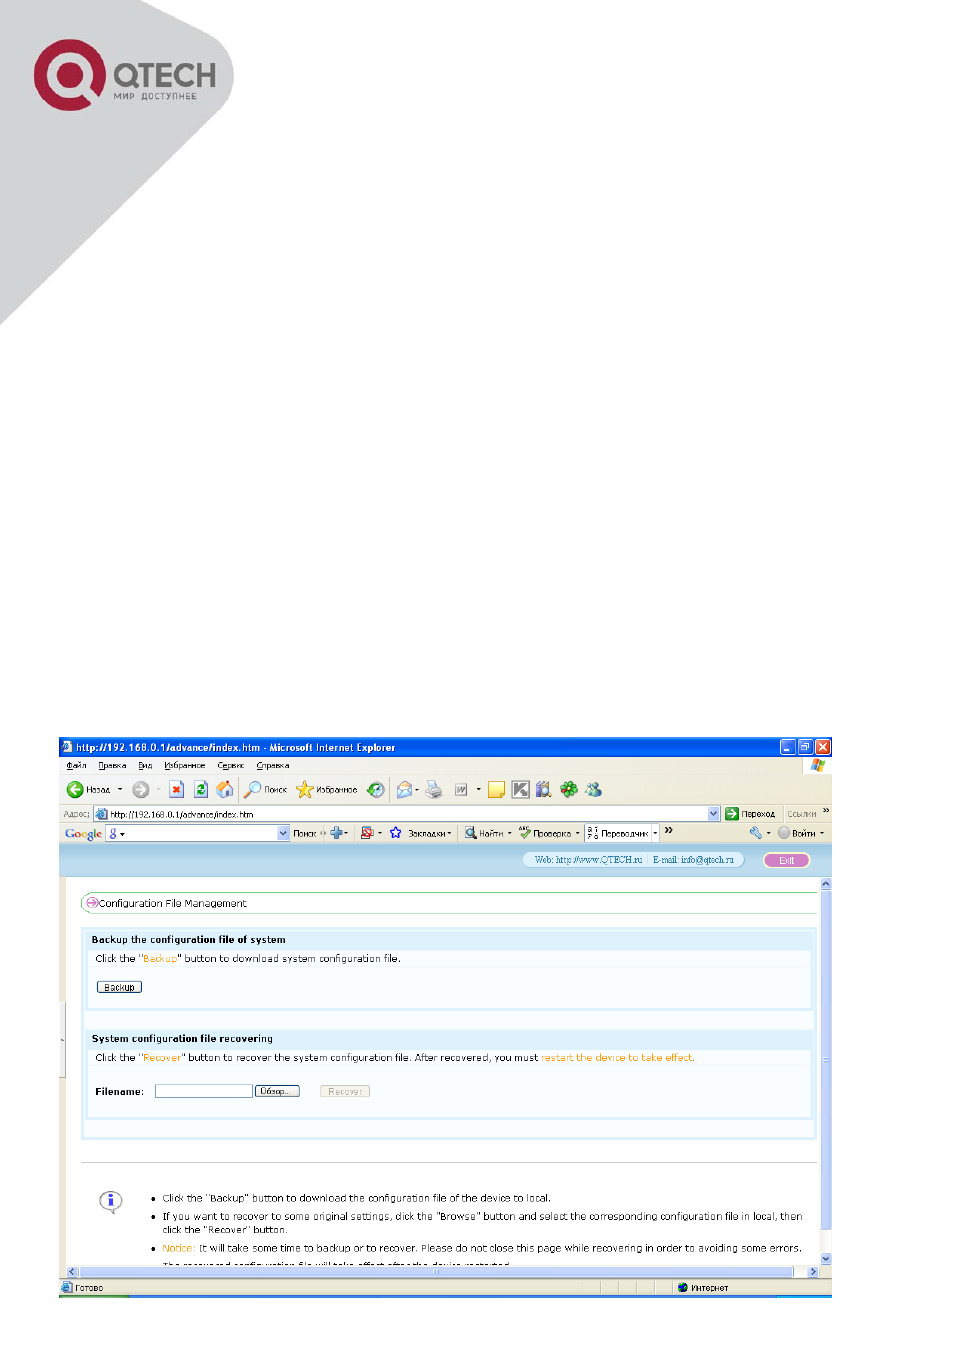
Task: Click the address bar URL field
Action: point(407,814)
